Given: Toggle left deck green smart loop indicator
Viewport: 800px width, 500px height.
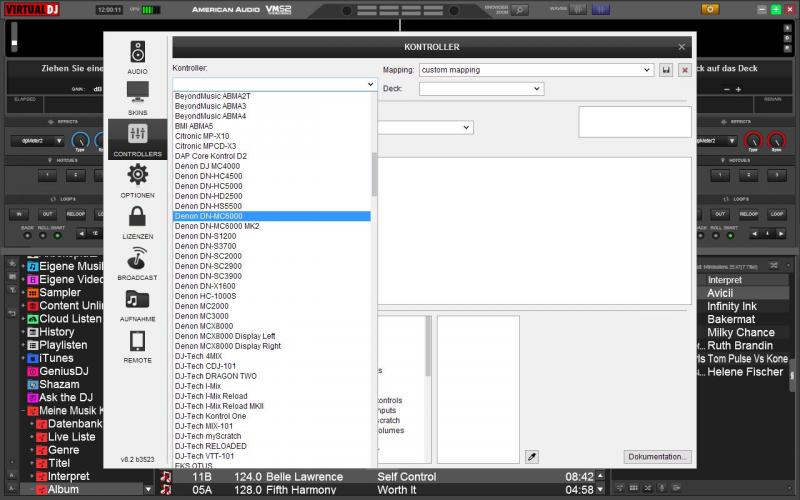Looking at the screenshot, I should click(58, 236).
